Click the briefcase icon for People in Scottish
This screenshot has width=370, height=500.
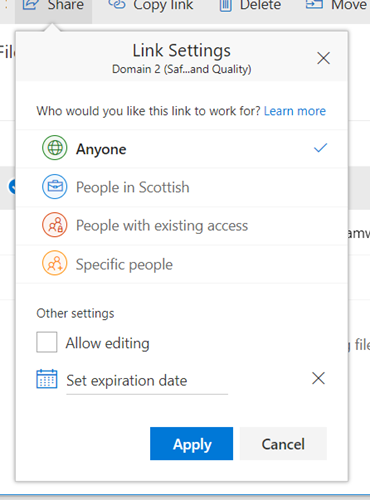point(55,187)
